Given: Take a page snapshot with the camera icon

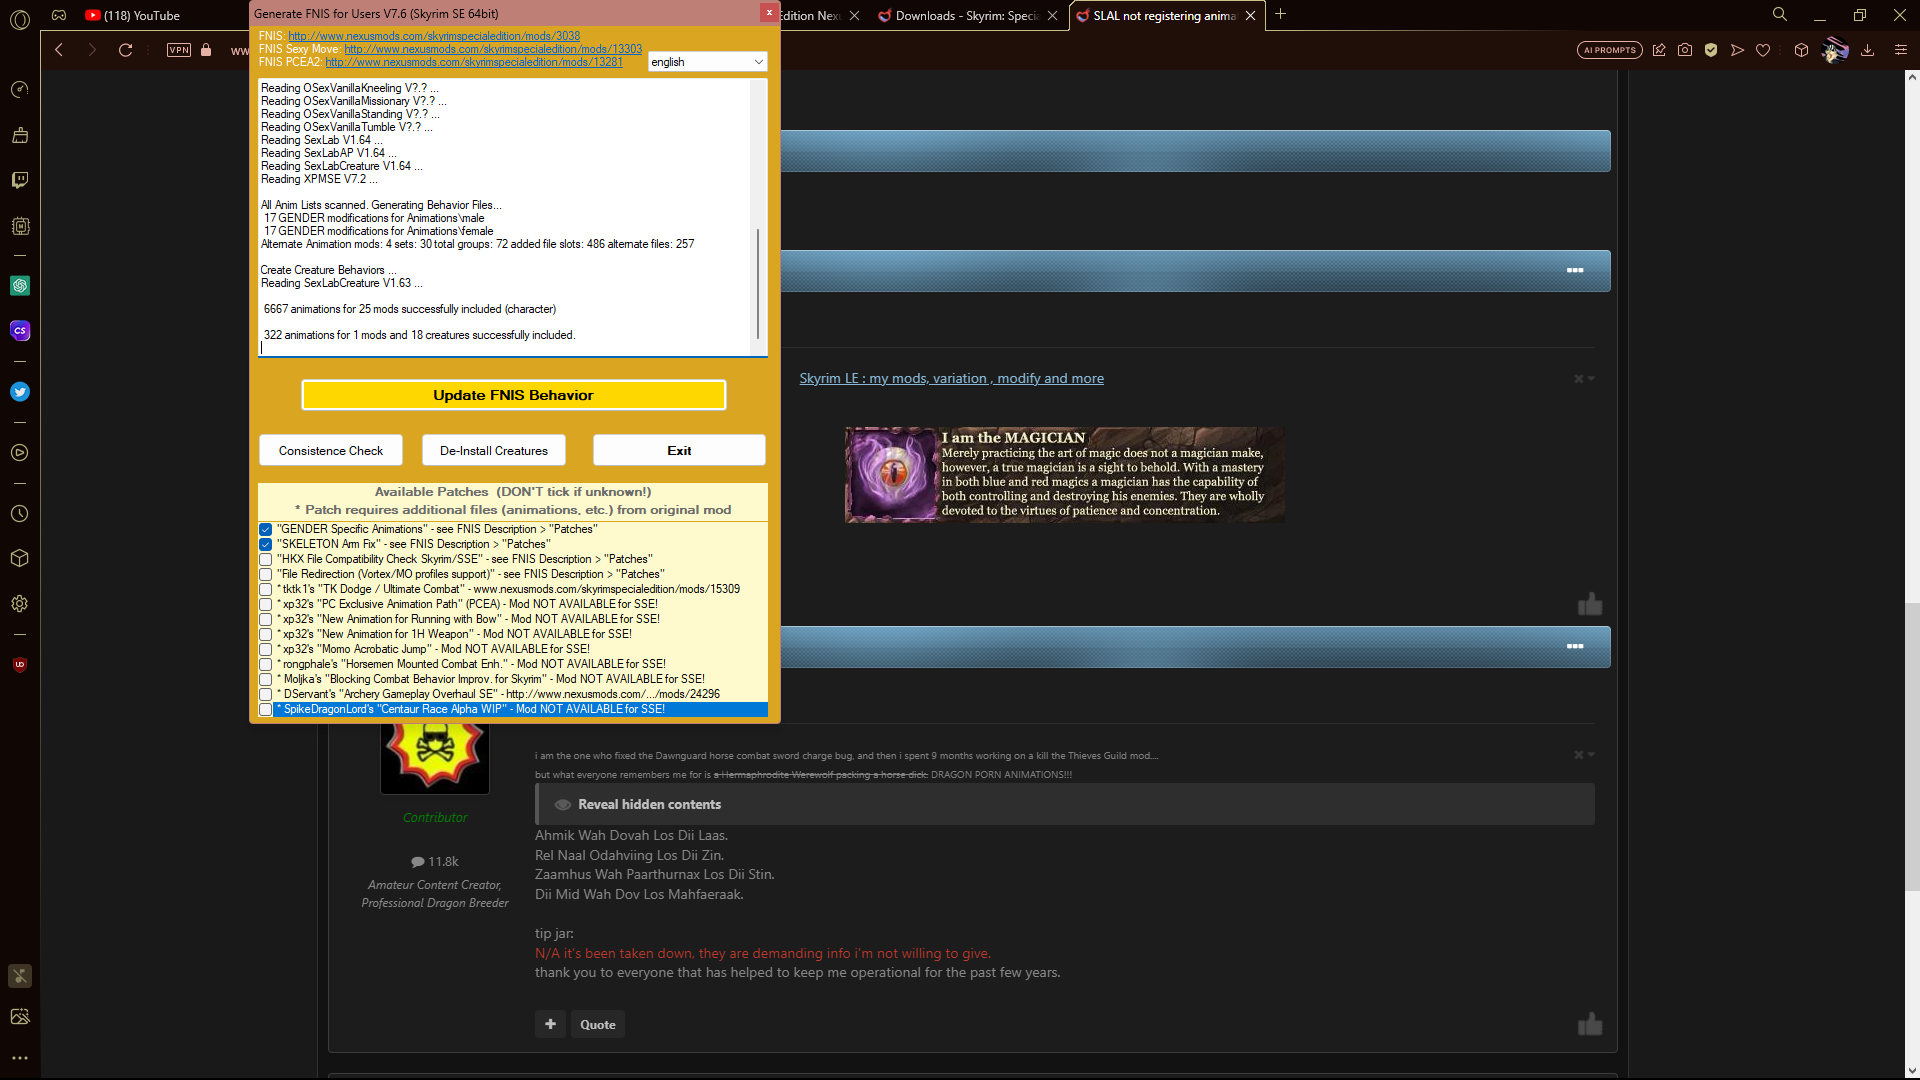Looking at the screenshot, I should pos(1685,49).
